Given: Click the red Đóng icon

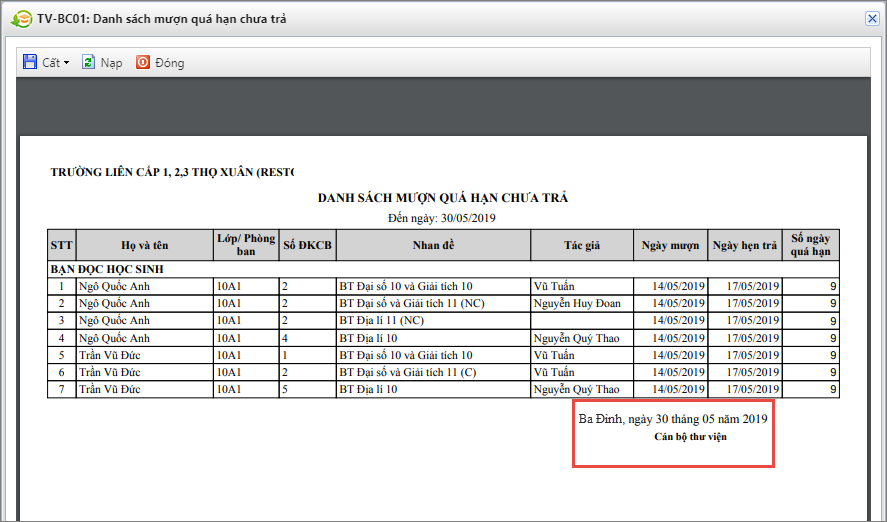Looking at the screenshot, I should tap(143, 62).
